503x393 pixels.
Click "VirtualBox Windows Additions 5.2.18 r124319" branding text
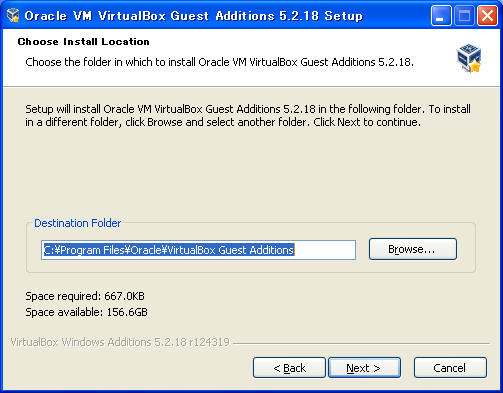click(x=120, y=342)
